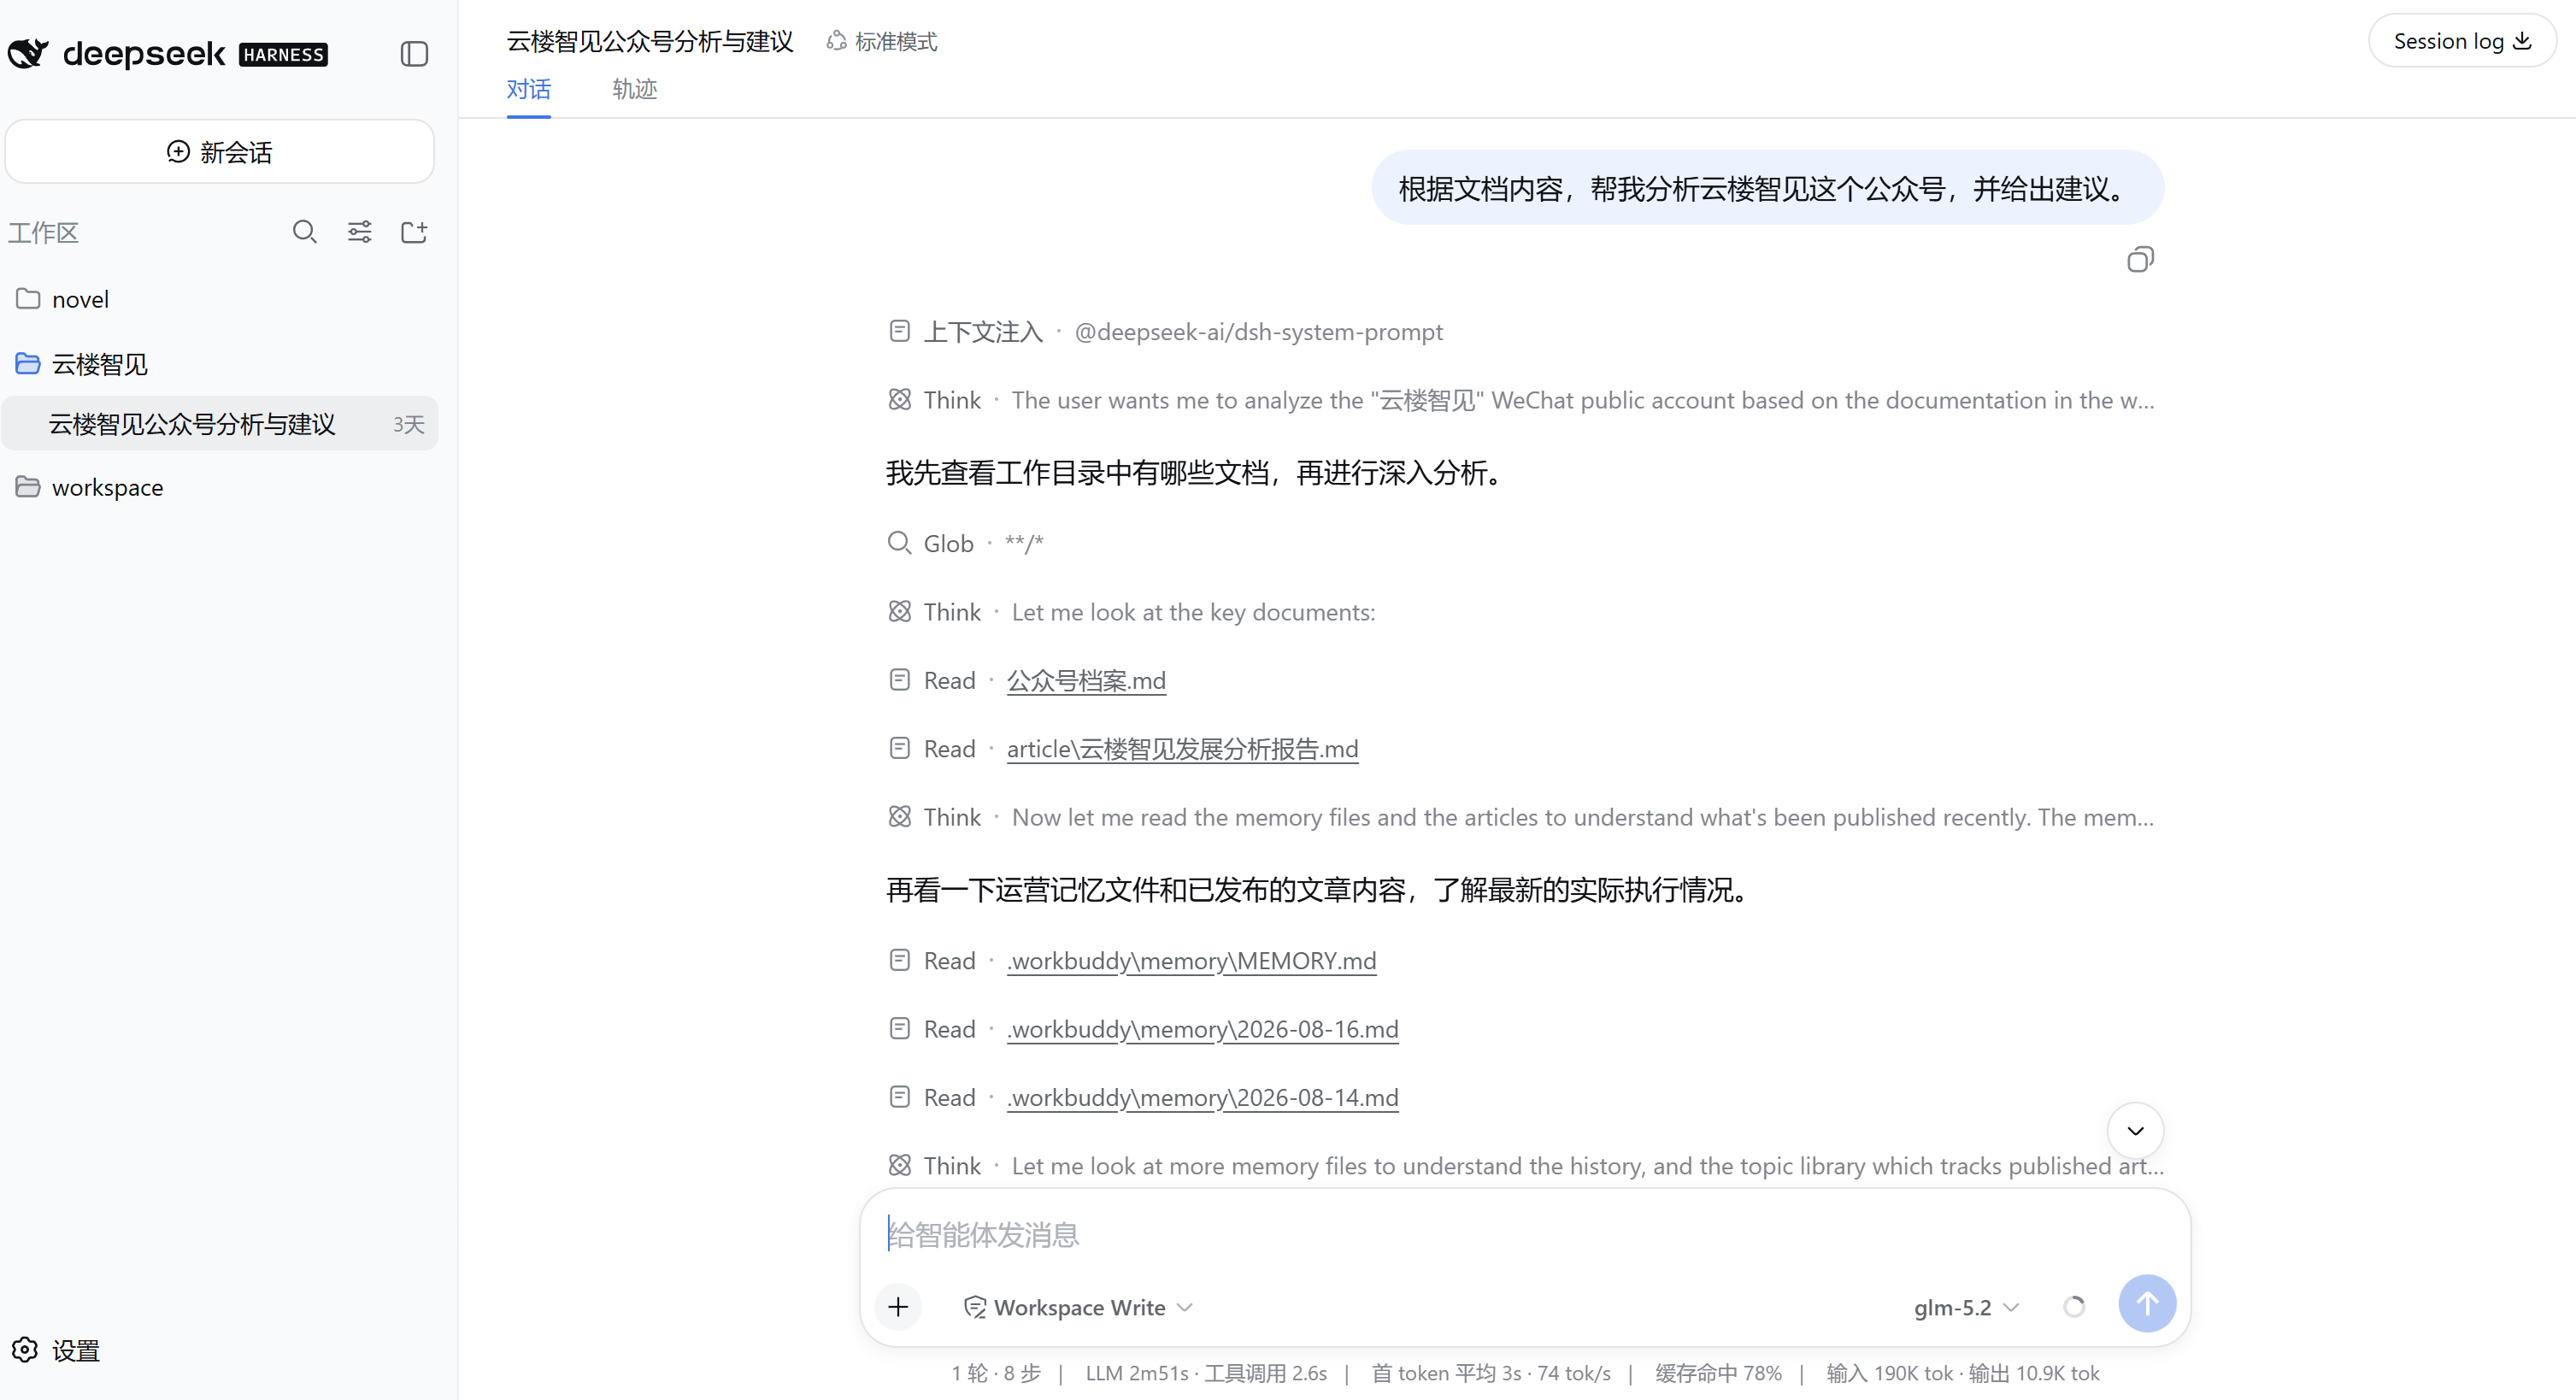
Task: Focus the 给智能体发消息 message input
Action: [x=1524, y=1235]
